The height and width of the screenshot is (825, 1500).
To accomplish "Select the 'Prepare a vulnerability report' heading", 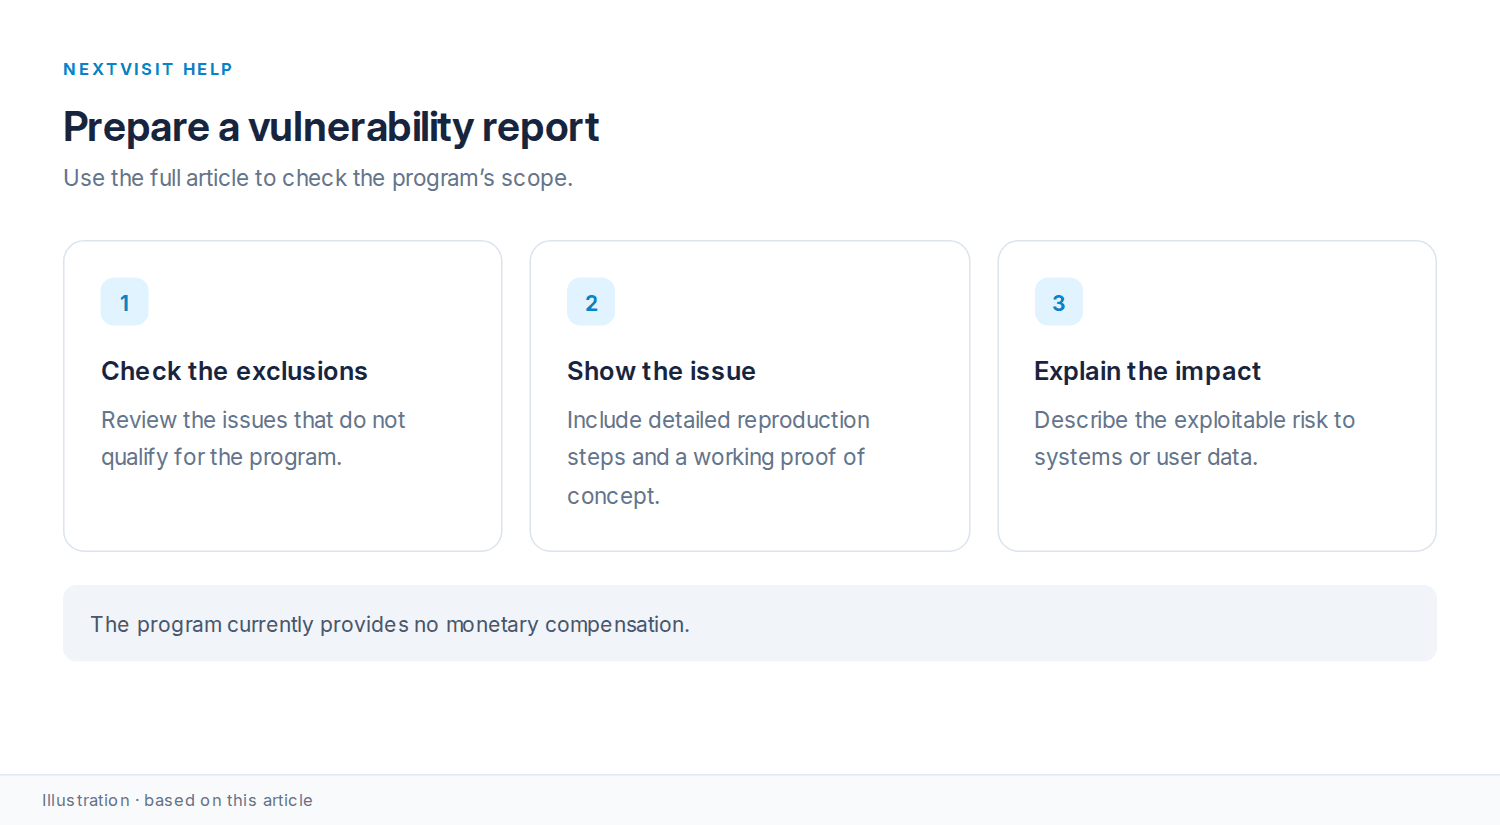I will [x=331, y=127].
